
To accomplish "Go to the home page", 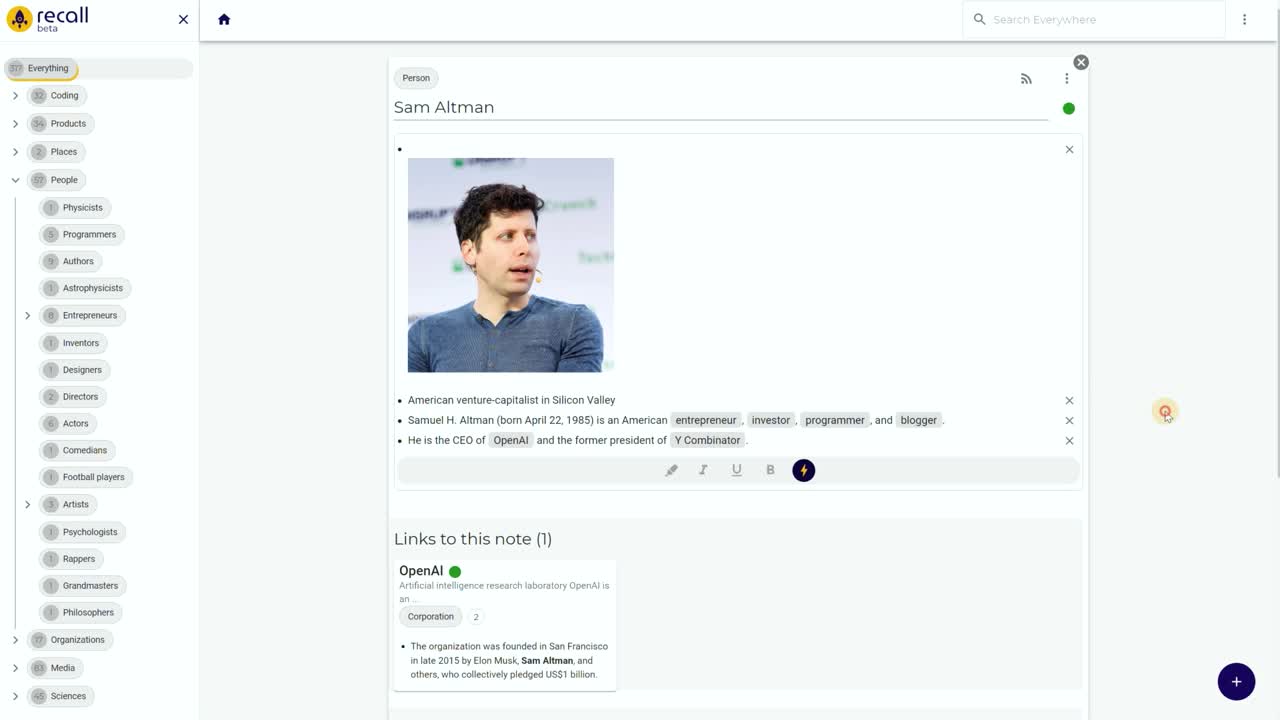I will tap(224, 19).
